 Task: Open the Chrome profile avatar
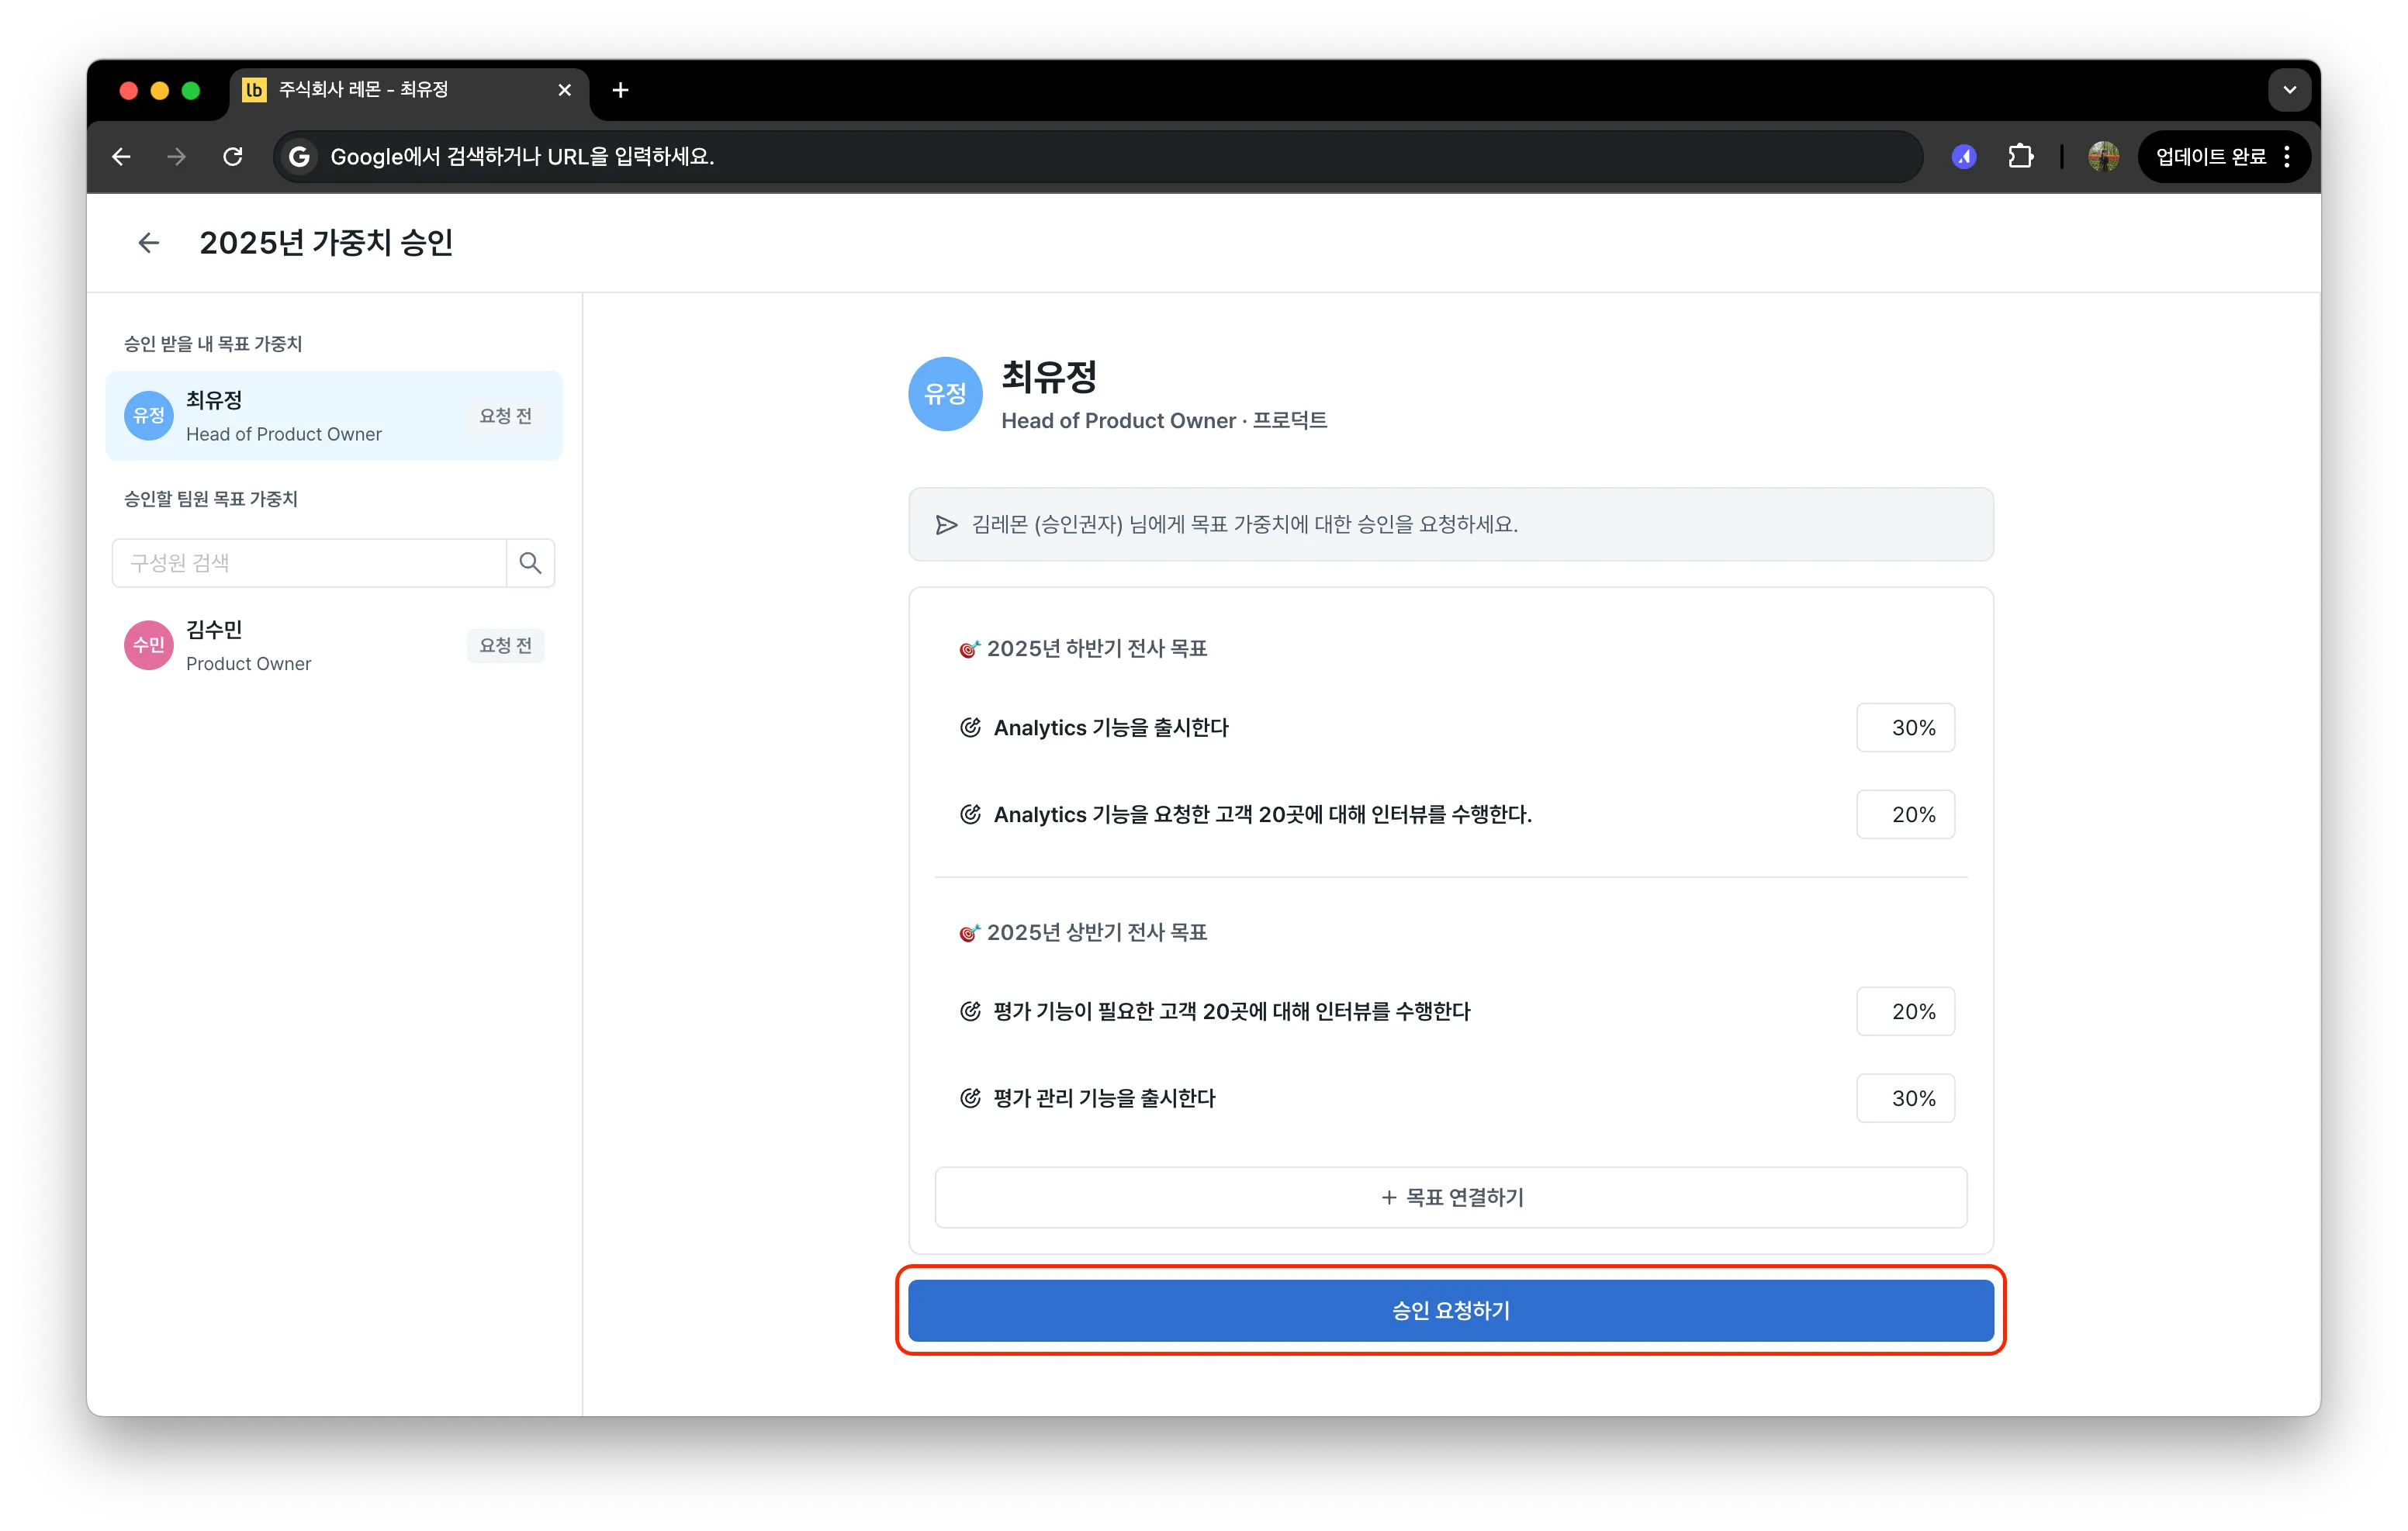2104,156
